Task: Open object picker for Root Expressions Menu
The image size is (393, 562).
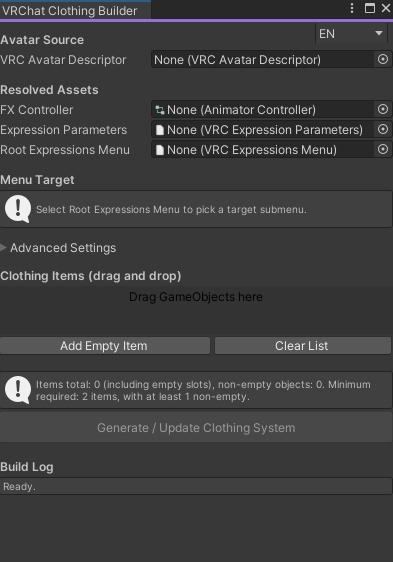Action: click(x=383, y=149)
